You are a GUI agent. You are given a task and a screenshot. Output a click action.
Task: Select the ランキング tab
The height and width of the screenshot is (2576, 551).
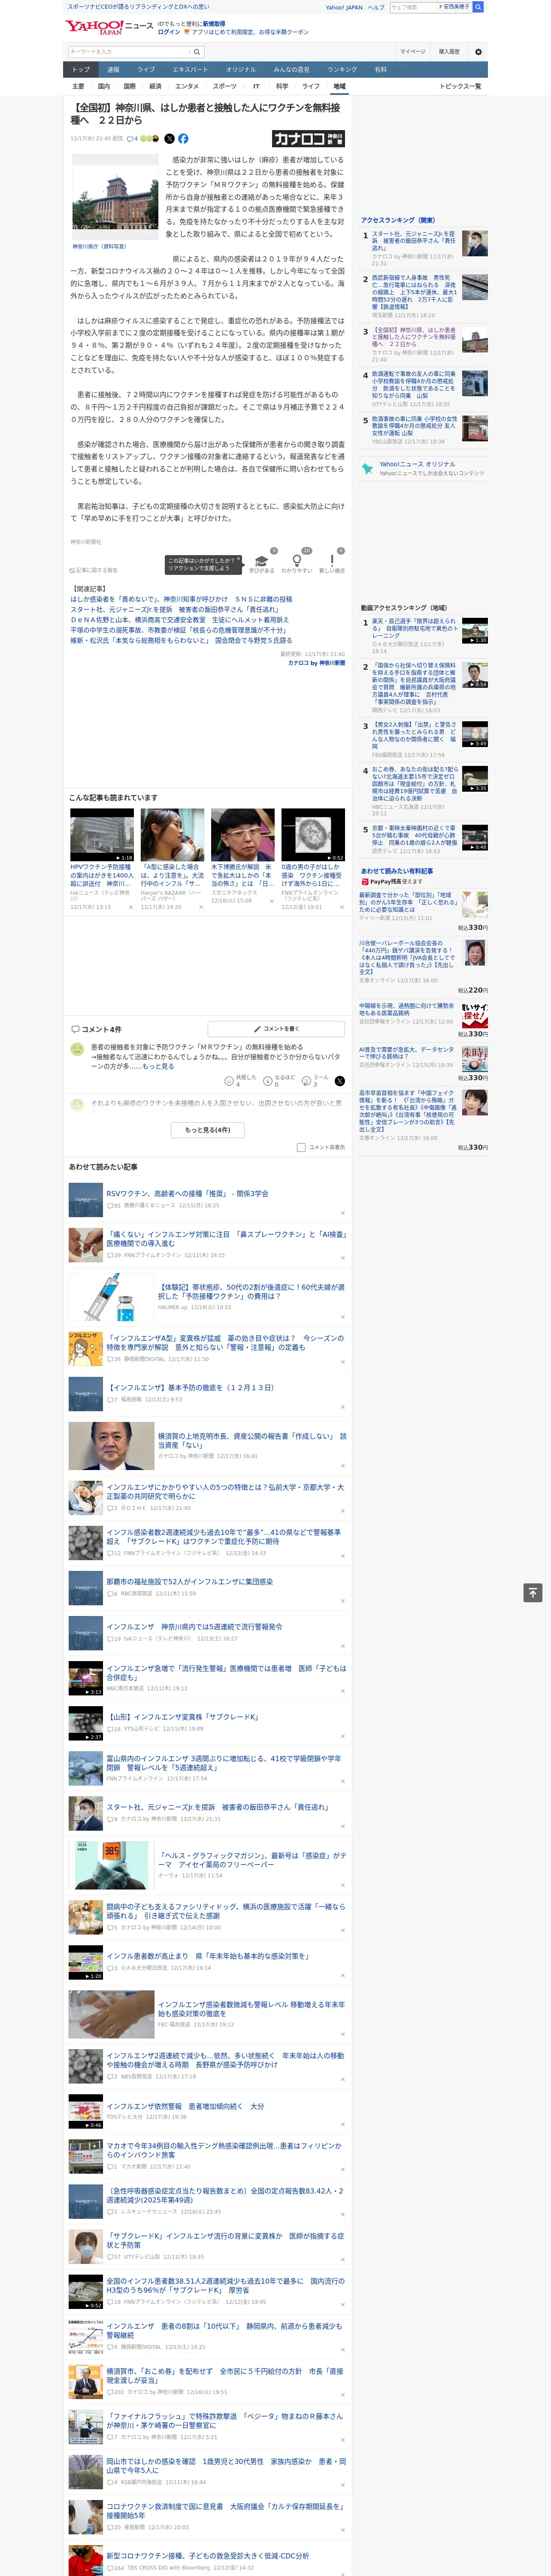pos(342,70)
